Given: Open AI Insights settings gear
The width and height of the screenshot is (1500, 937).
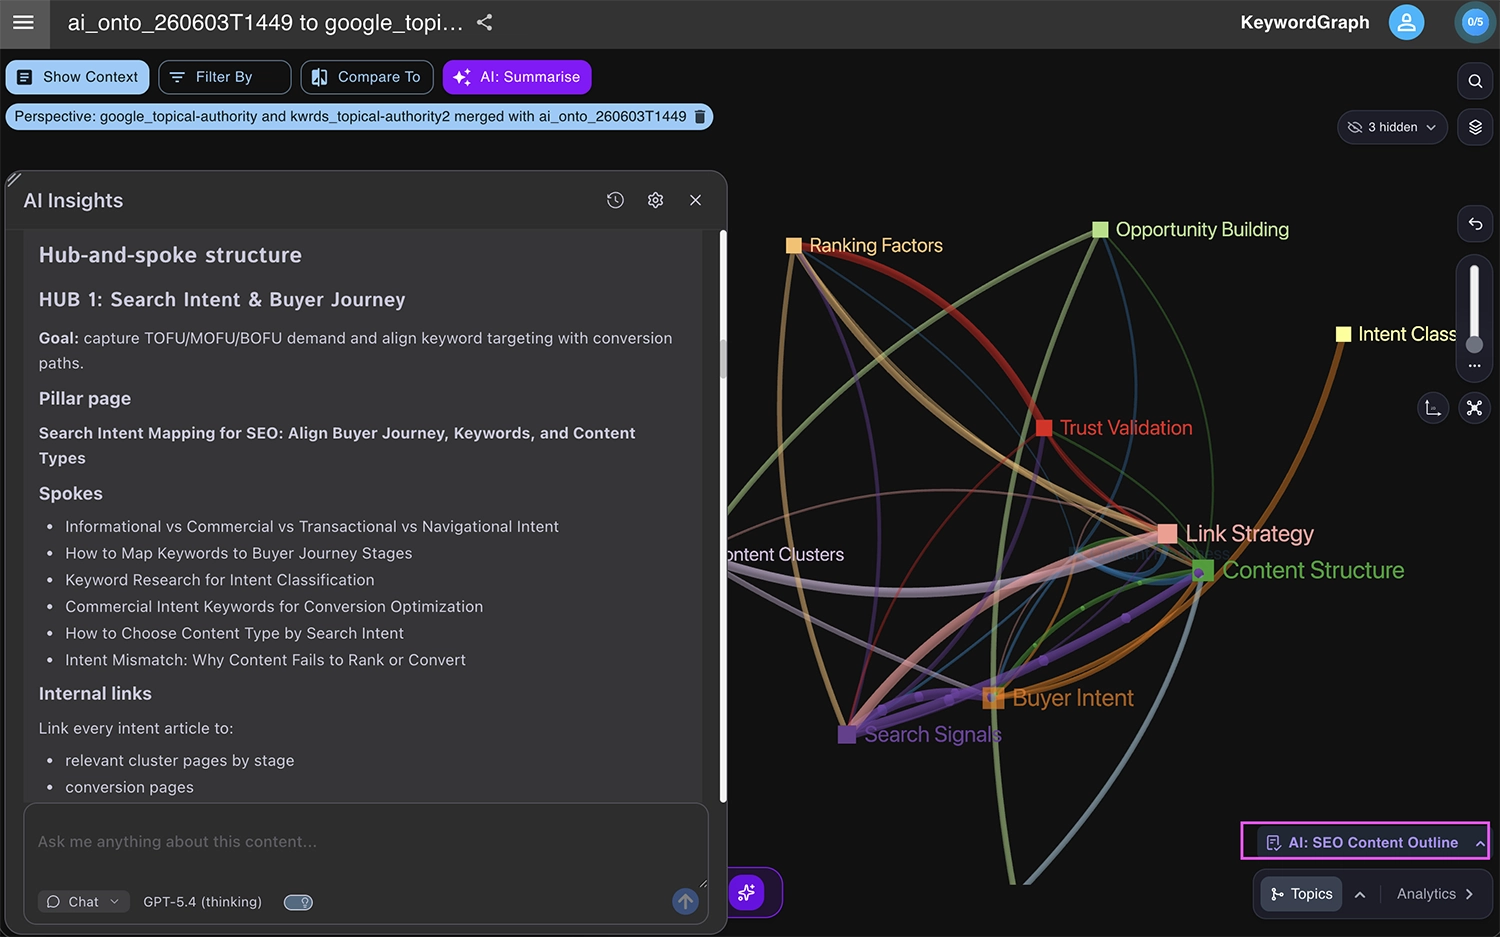Looking at the screenshot, I should coord(655,200).
